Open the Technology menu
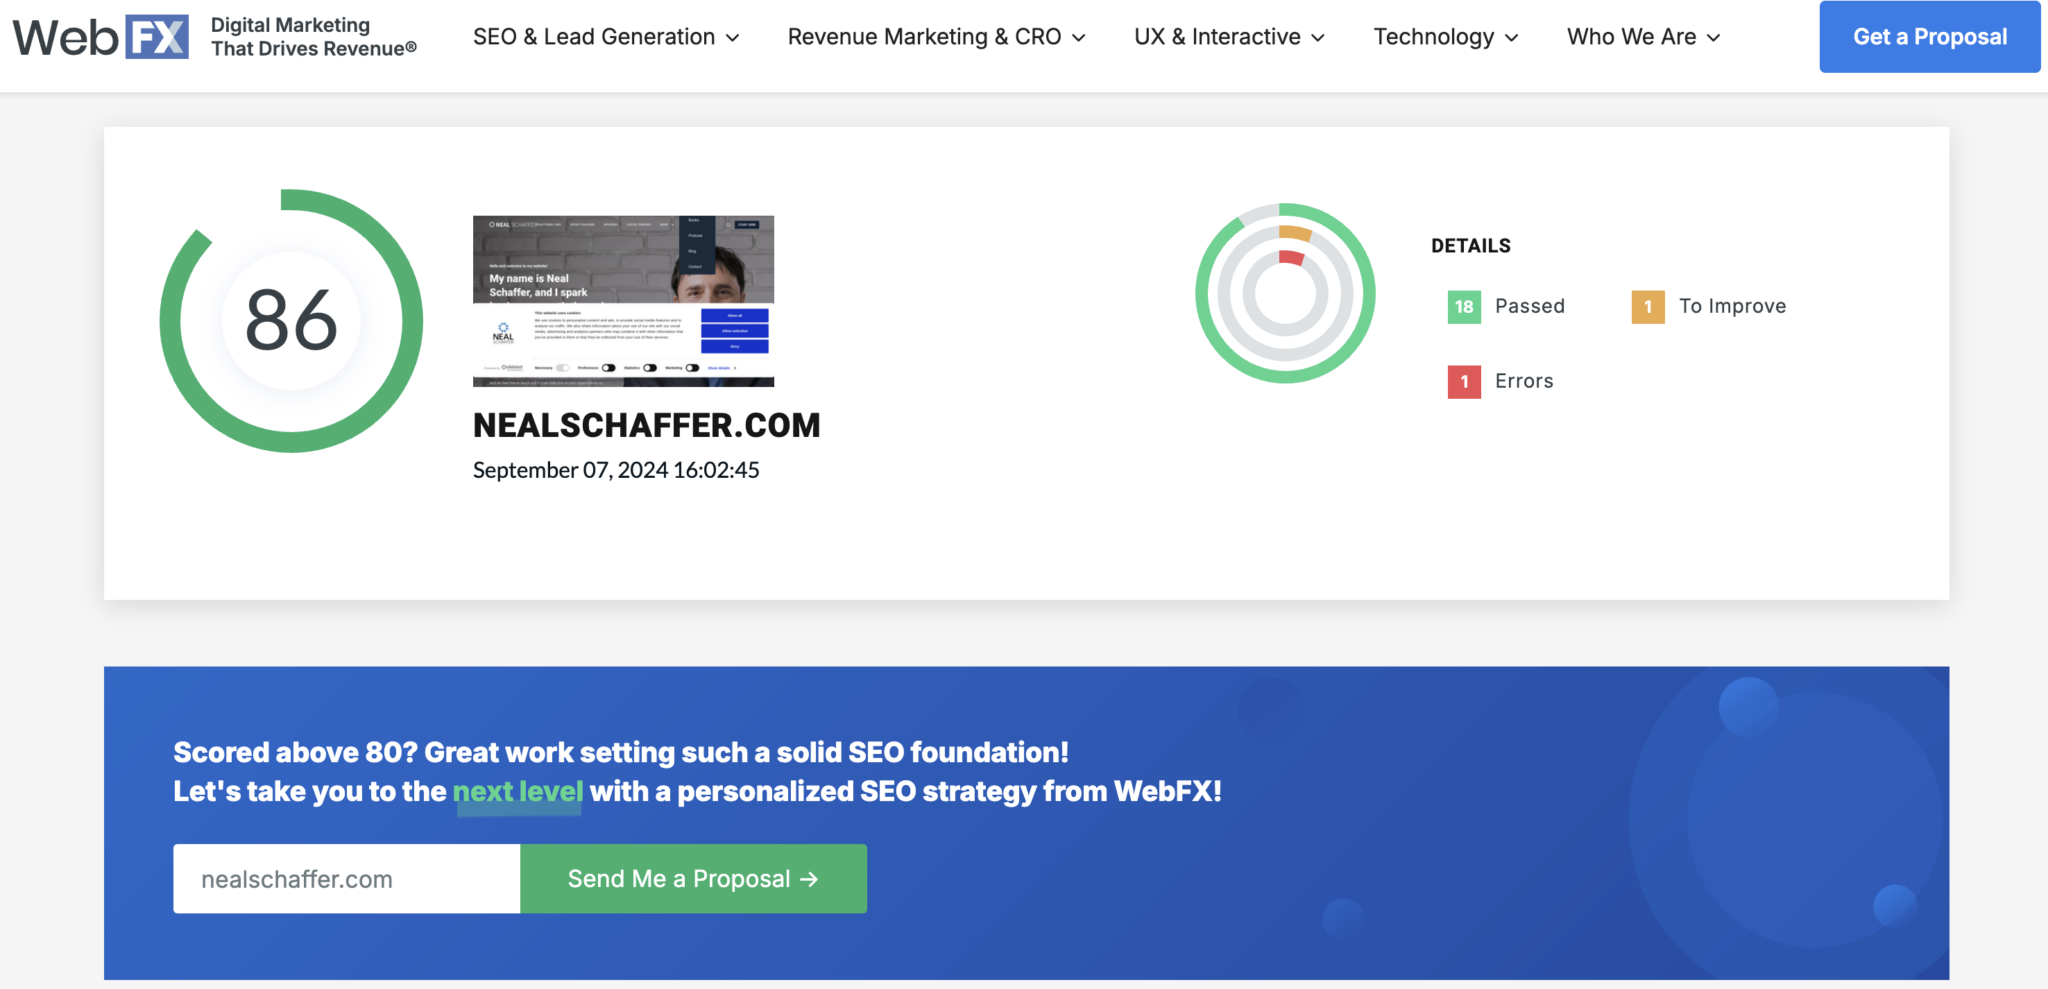The height and width of the screenshot is (989, 2048). (x=1445, y=37)
